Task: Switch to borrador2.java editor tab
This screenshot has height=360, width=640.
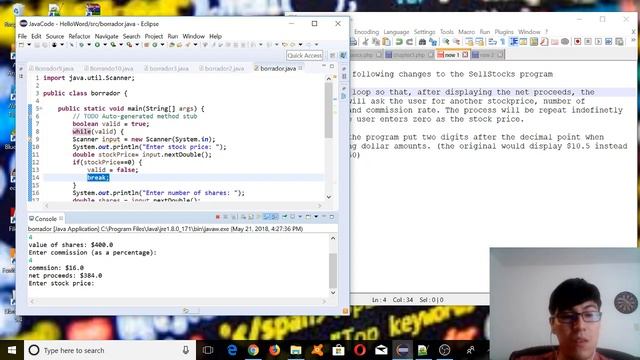Action: [224, 68]
